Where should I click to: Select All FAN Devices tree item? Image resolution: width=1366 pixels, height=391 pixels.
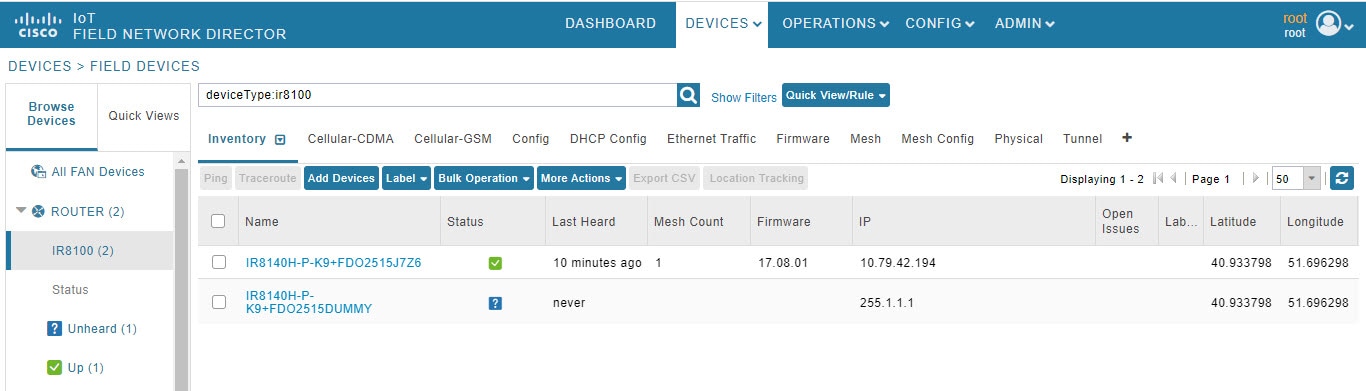[98, 172]
